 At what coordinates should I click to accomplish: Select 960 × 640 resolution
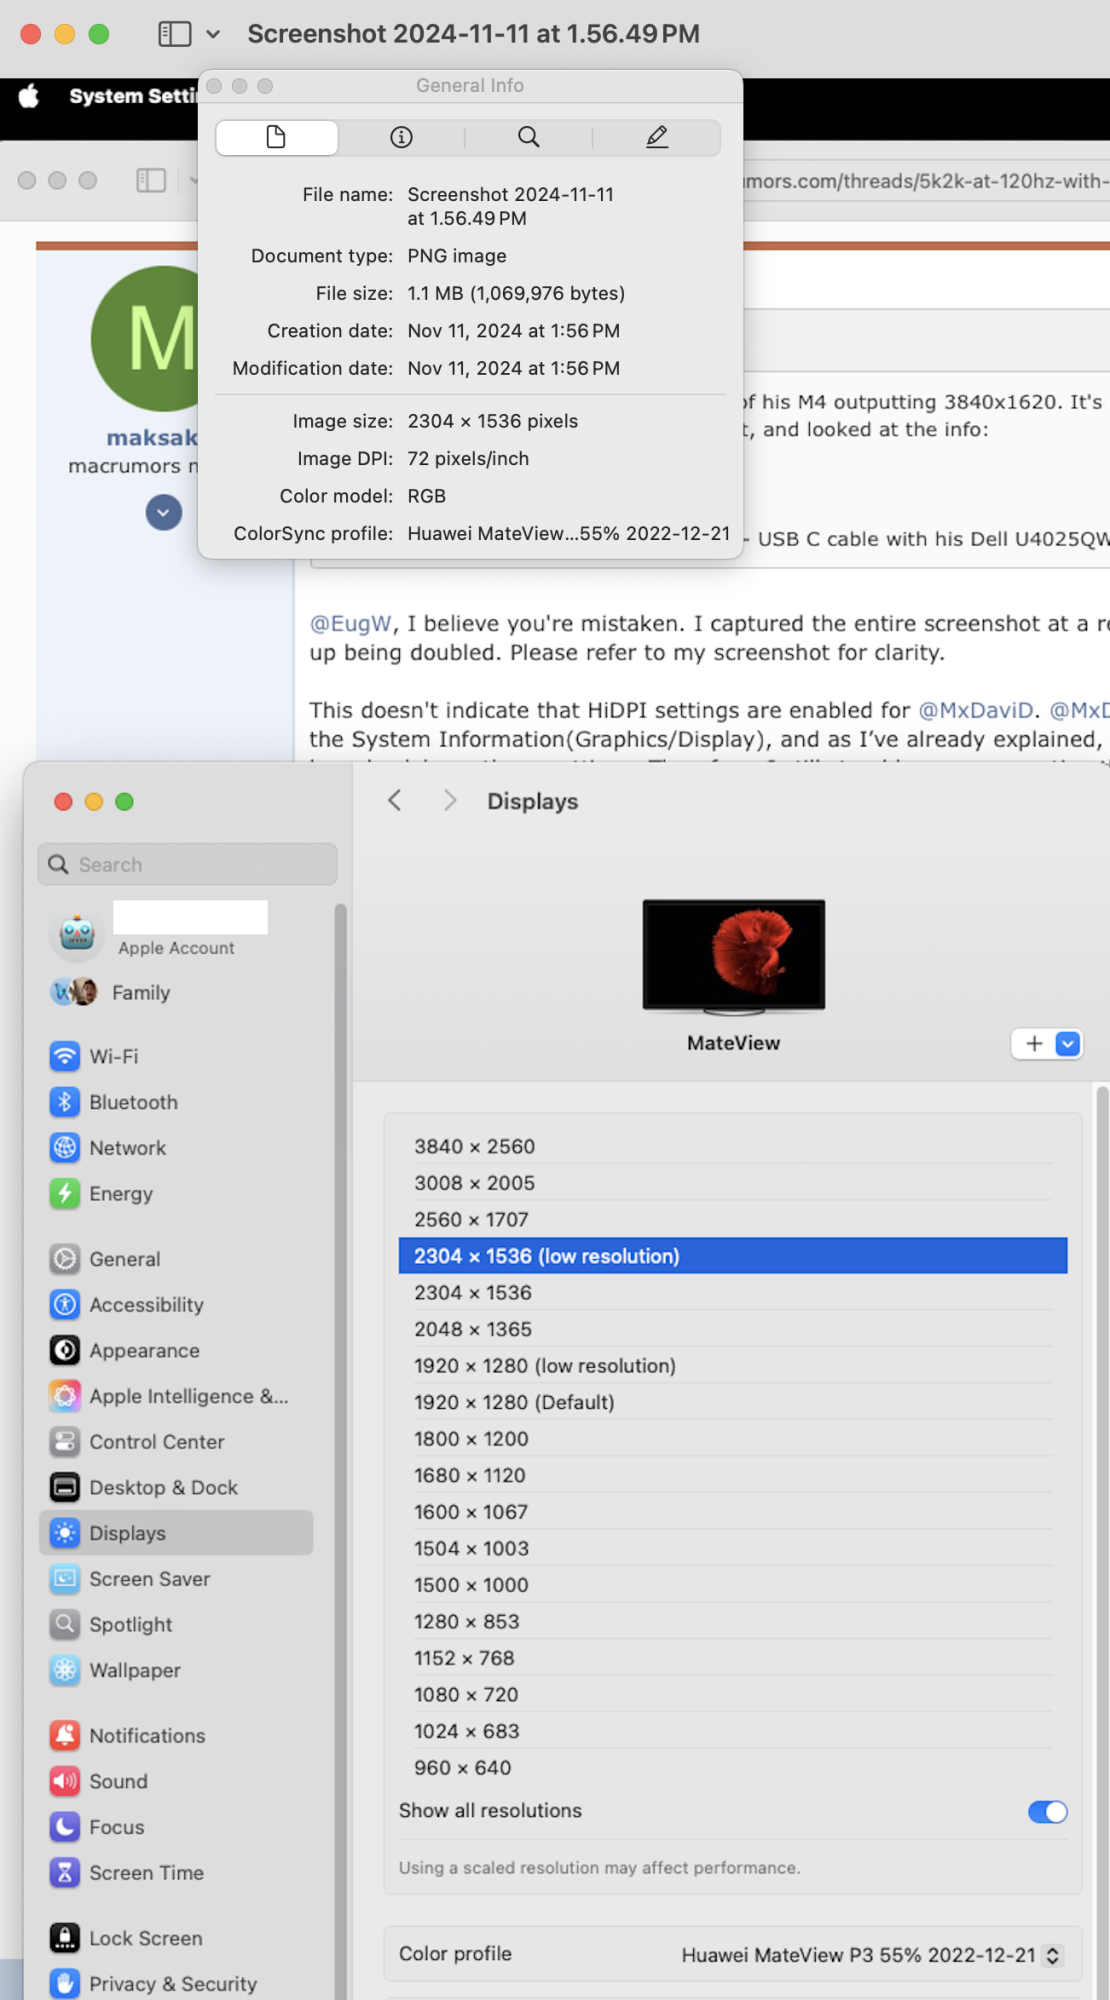(733, 1769)
